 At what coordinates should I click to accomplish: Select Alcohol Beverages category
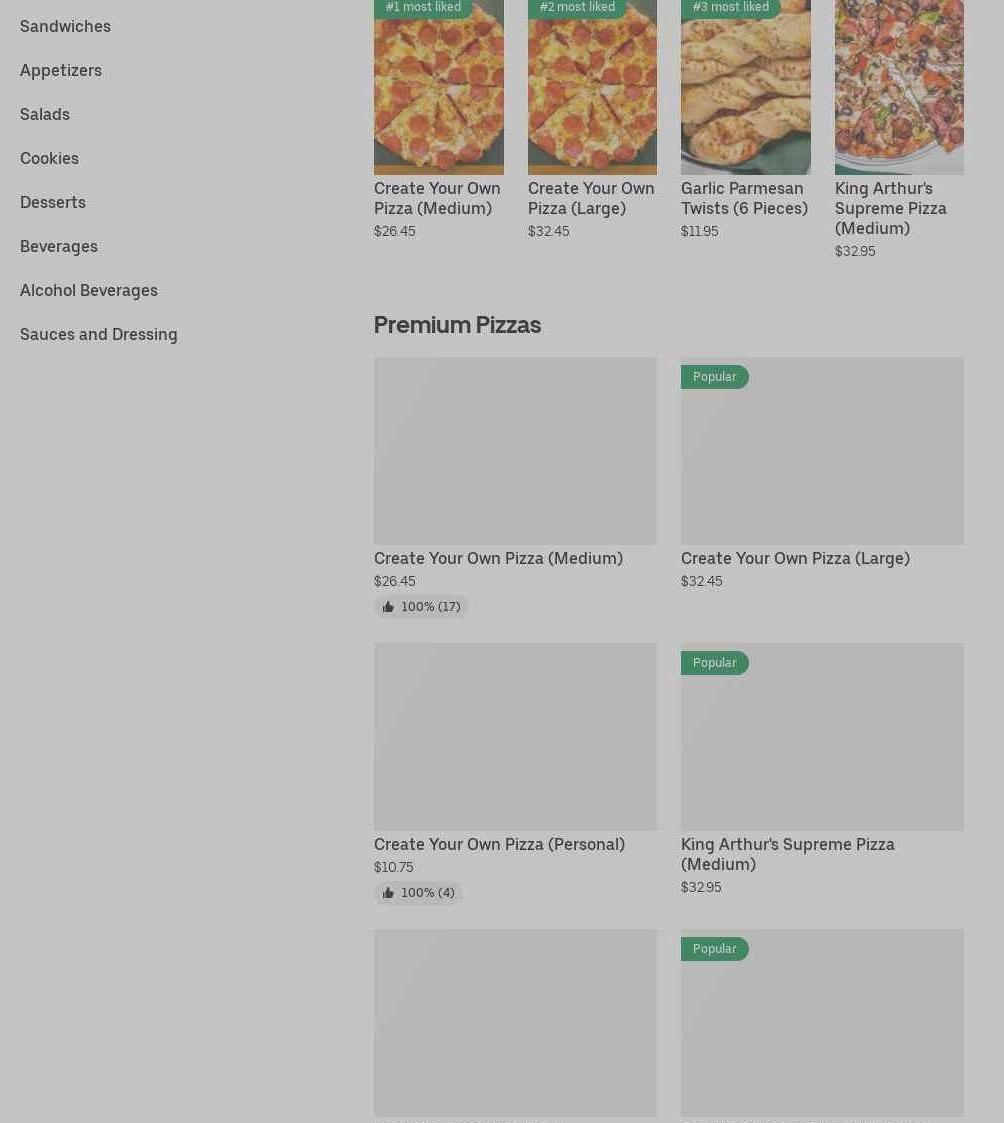point(89,290)
